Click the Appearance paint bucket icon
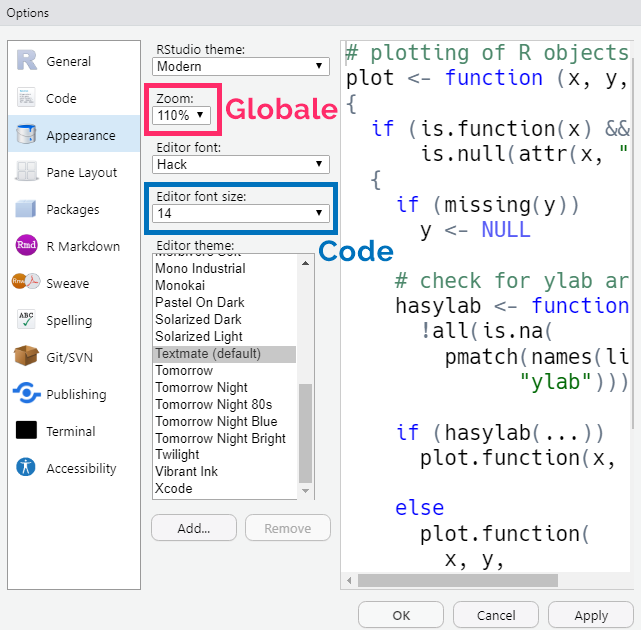Image resolution: width=641 pixels, height=630 pixels. click(27, 134)
